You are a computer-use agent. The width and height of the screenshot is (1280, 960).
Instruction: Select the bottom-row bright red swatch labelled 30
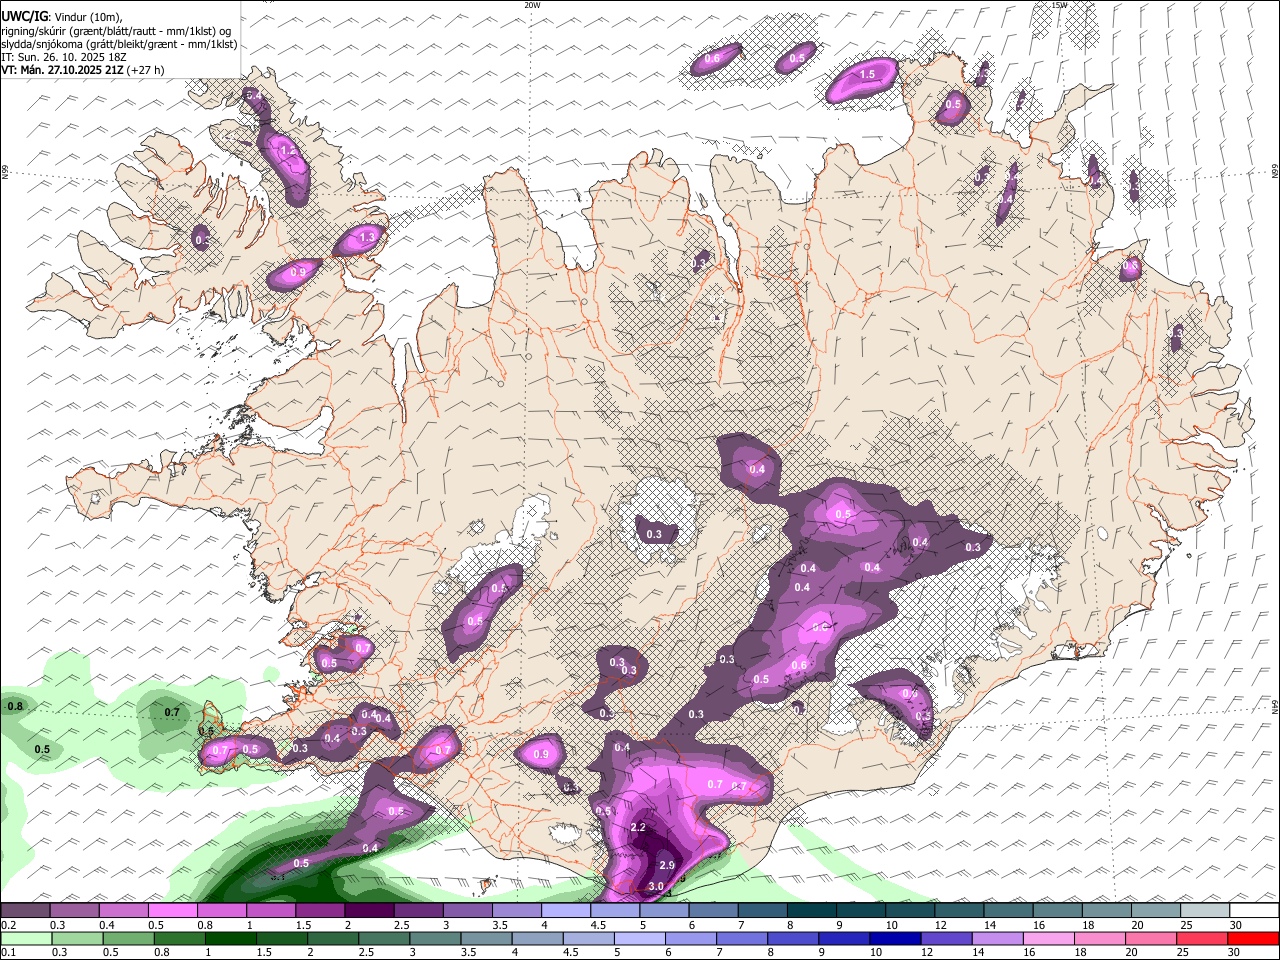pyautogui.click(x=1253, y=938)
